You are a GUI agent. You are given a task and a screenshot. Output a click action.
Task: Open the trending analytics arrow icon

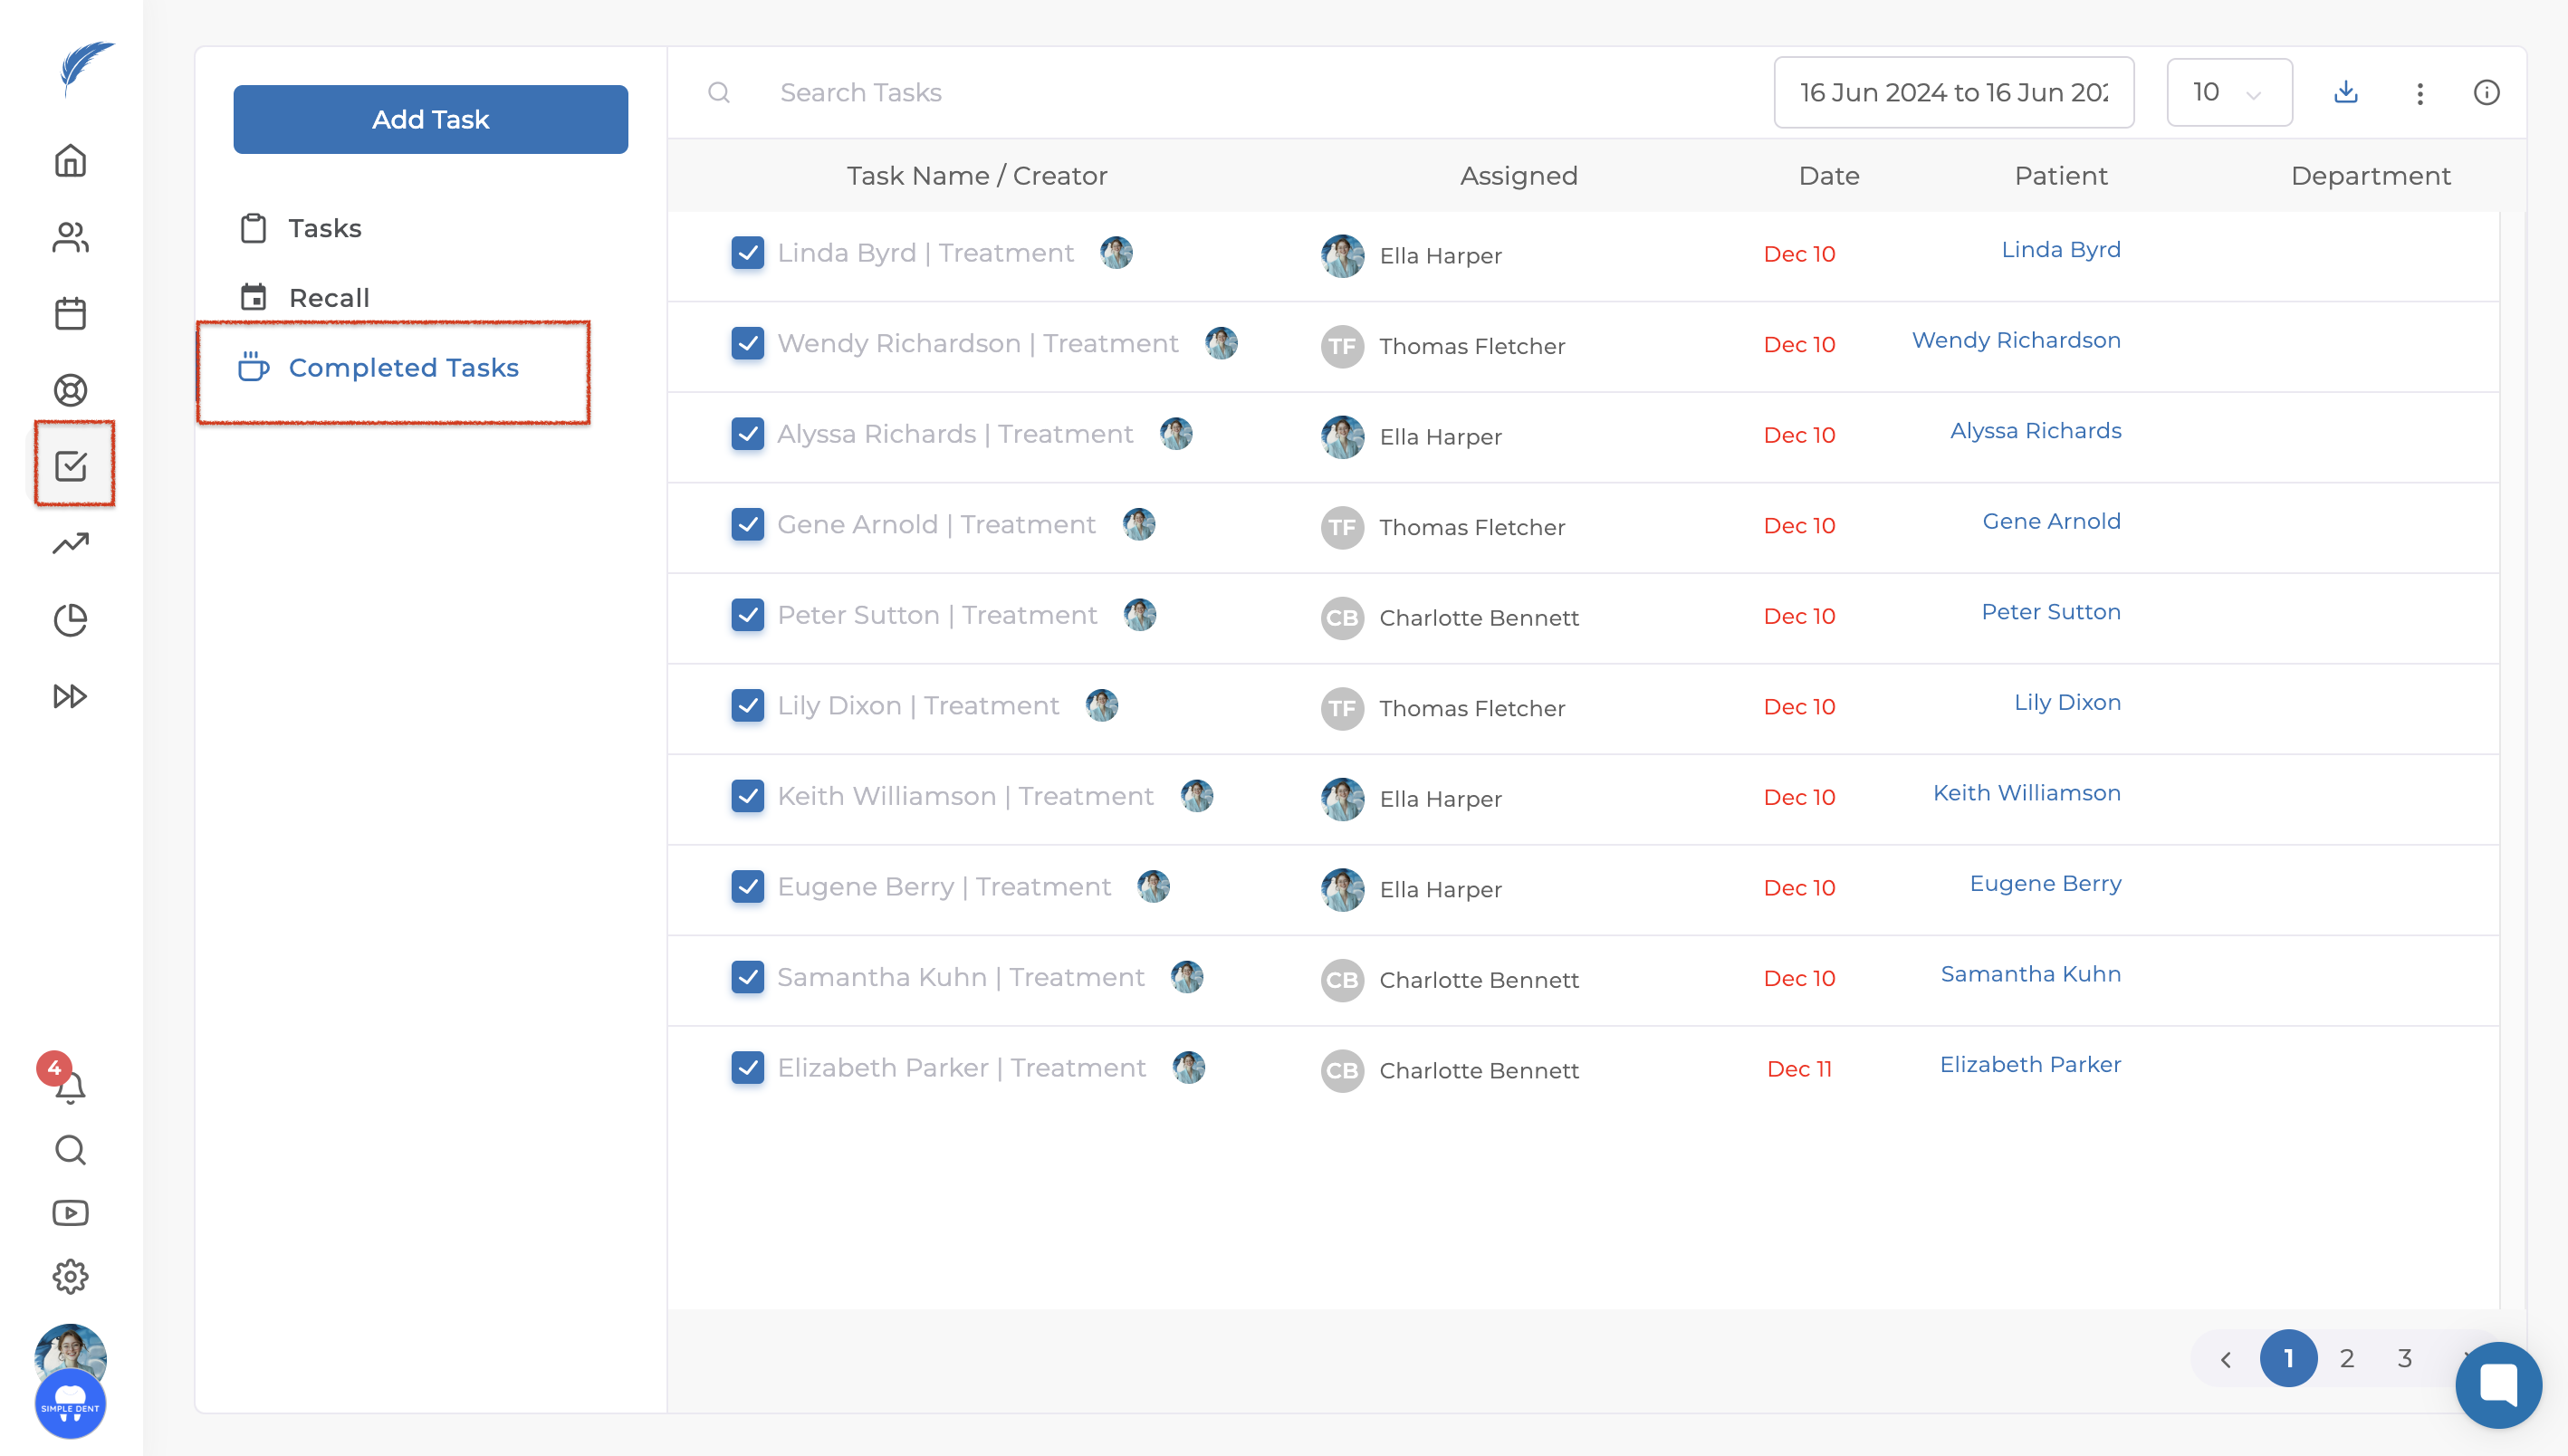click(70, 543)
